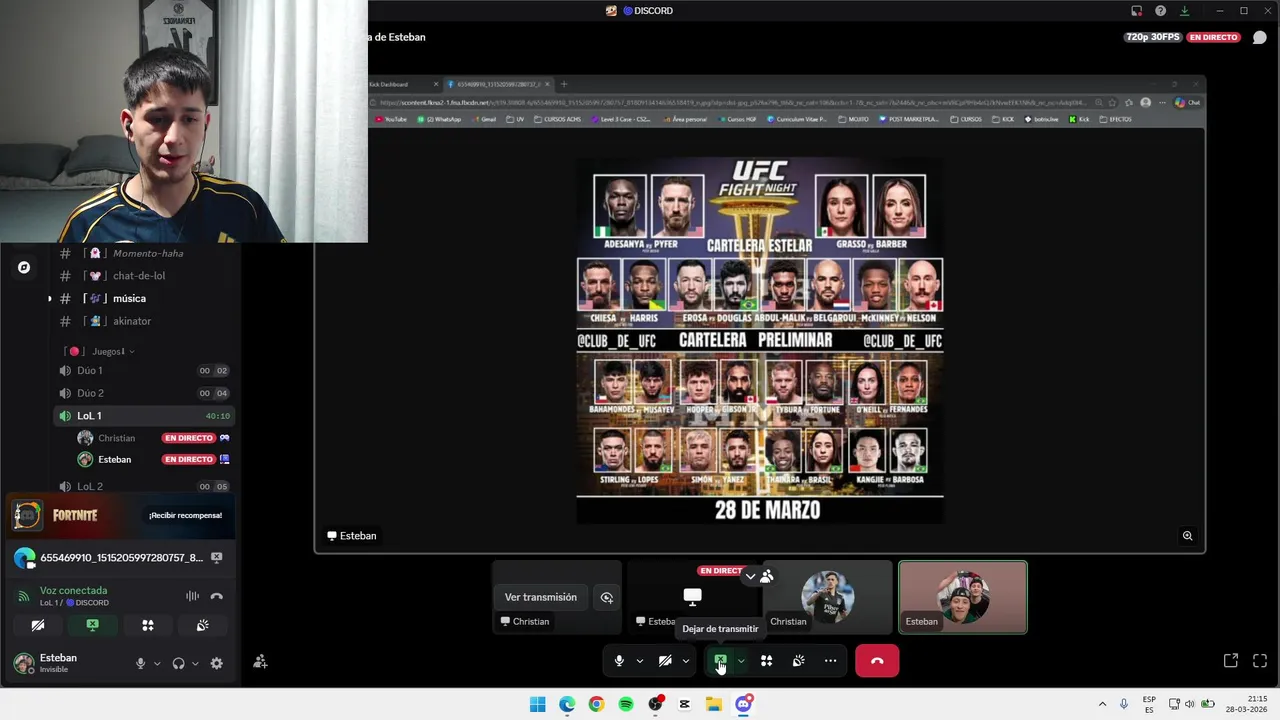1280x720 pixels.
Task: Open soundboard icon in the call control bar
Action: point(798,661)
